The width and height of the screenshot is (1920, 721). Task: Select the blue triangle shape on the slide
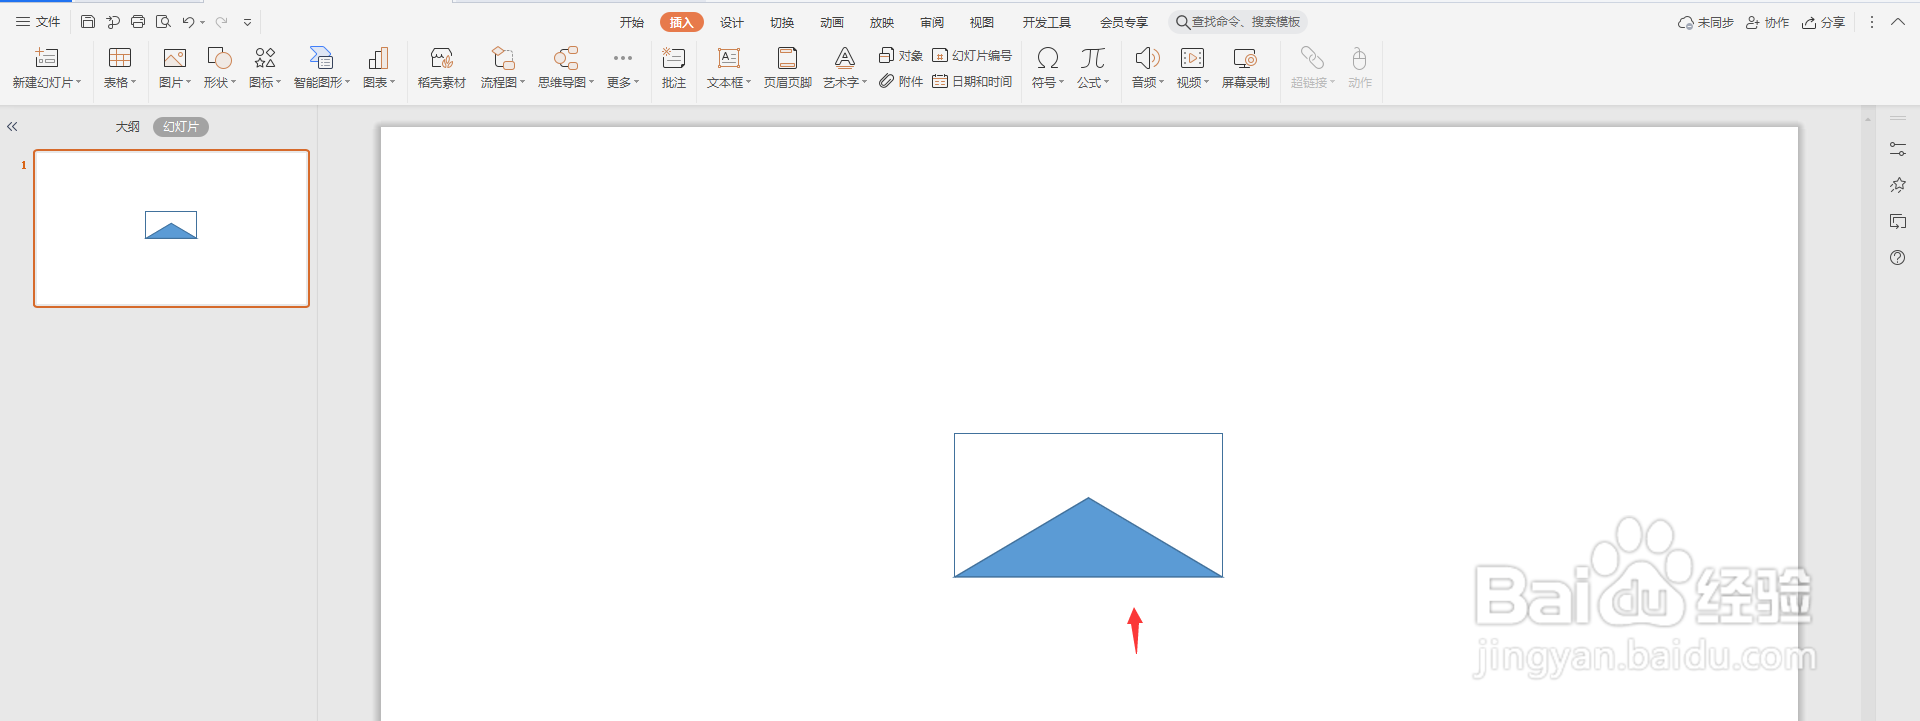click(x=1088, y=545)
